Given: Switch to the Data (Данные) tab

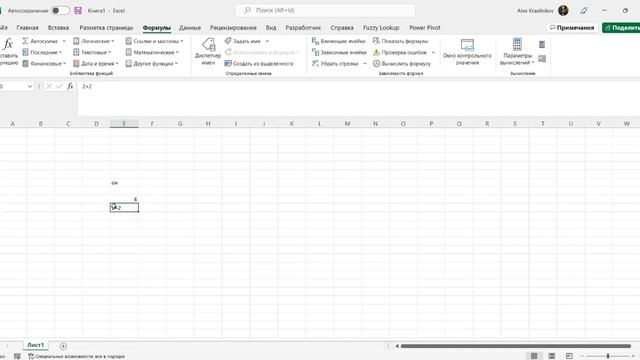Looking at the screenshot, I should [190, 28].
